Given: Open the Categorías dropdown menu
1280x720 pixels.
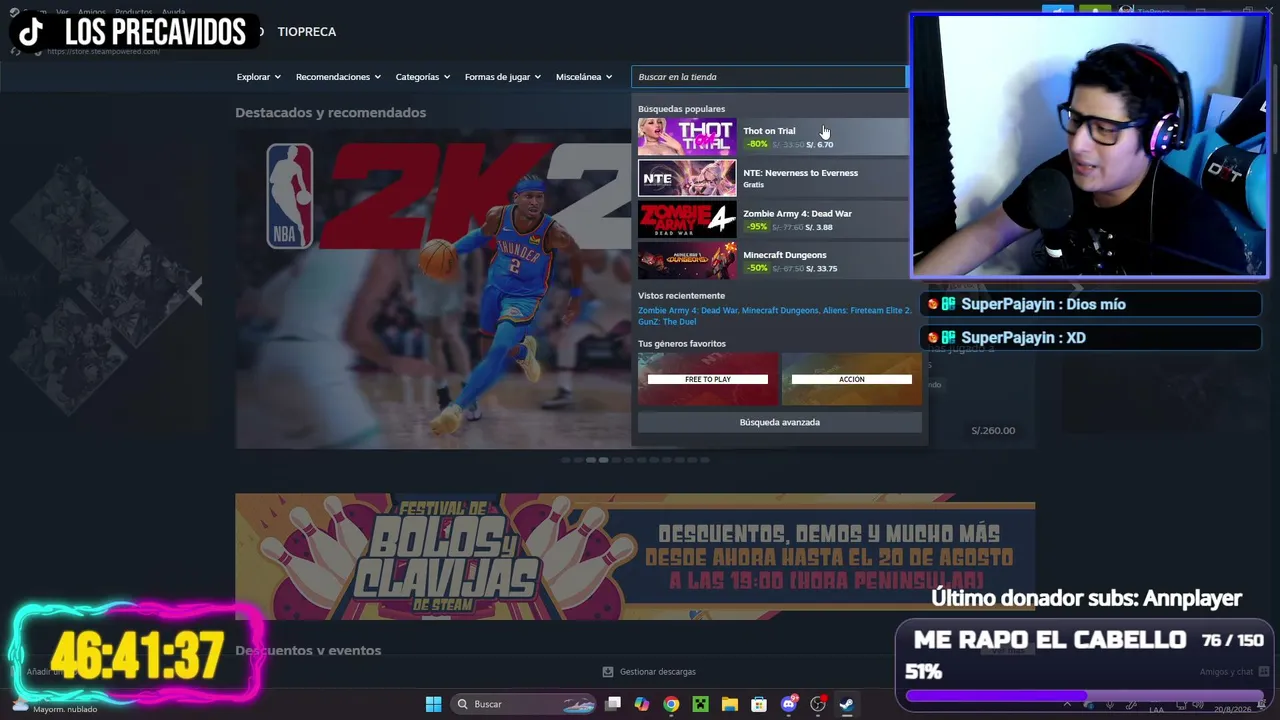Looking at the screenshot, I should point(422,77).
